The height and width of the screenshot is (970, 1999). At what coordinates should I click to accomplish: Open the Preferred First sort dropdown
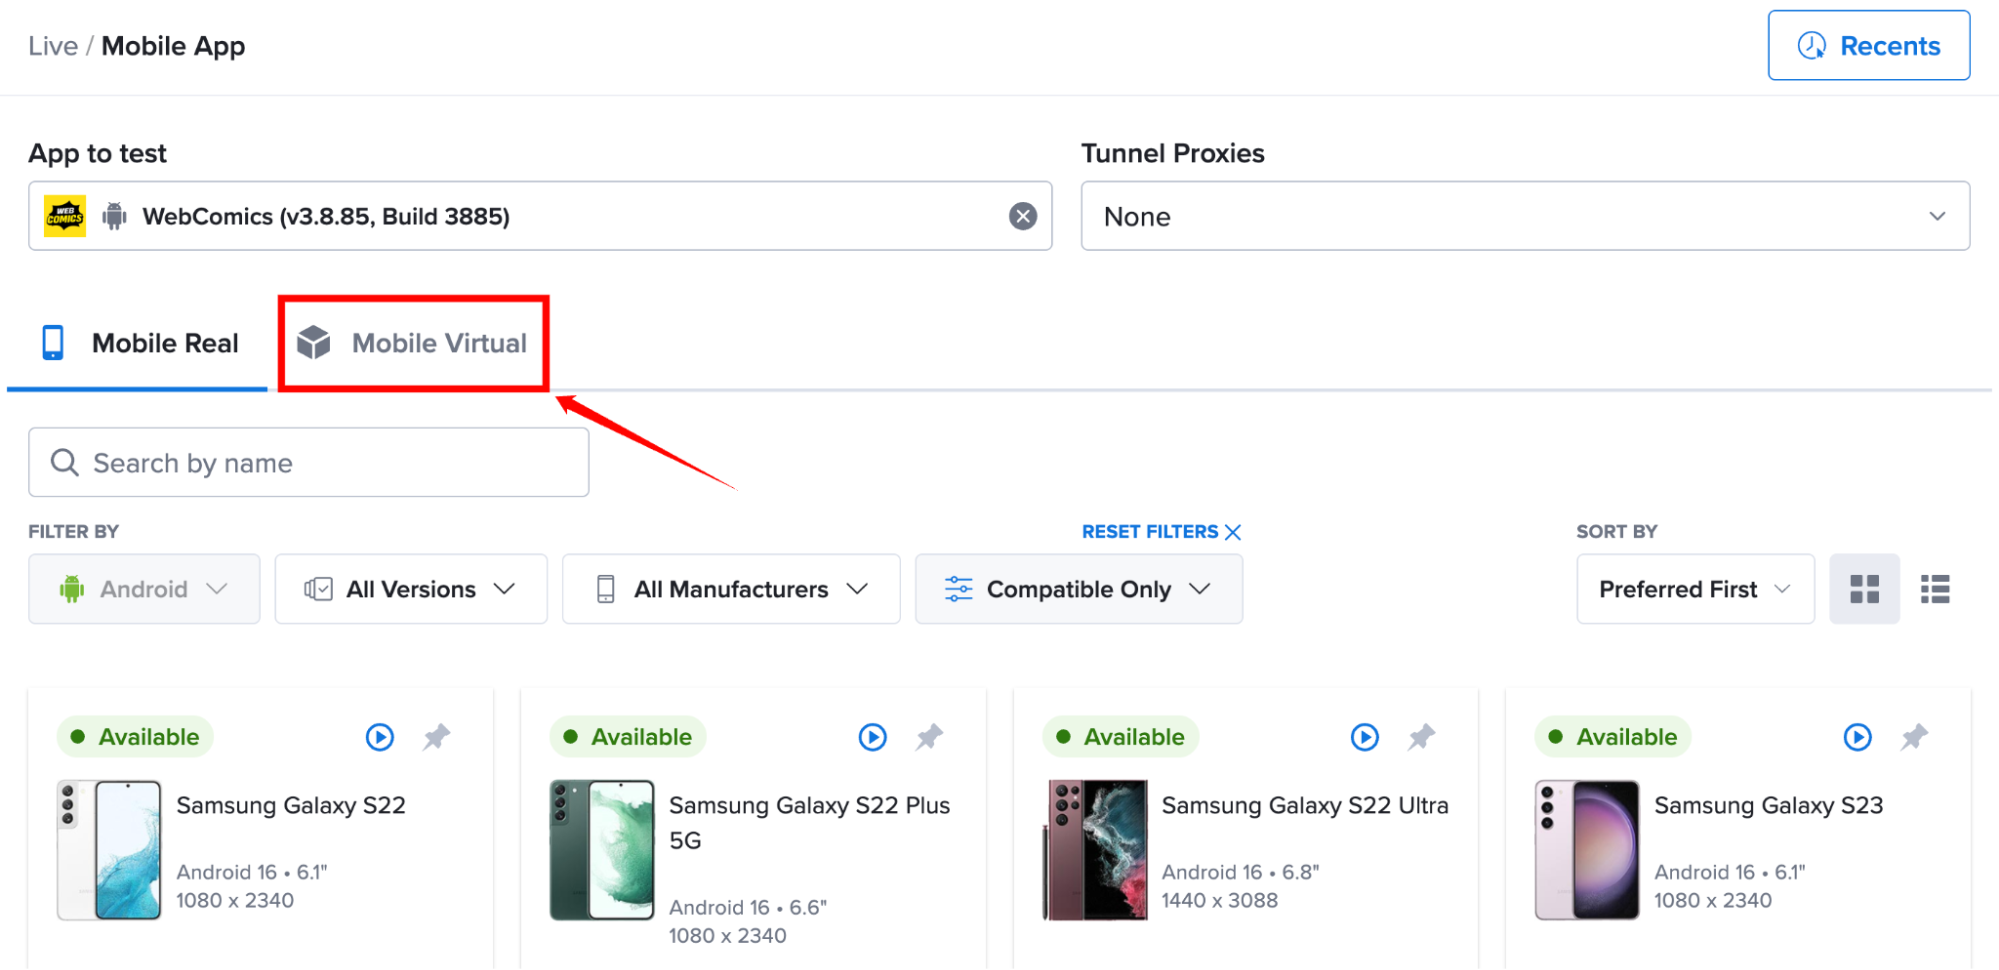[1695, 589]
